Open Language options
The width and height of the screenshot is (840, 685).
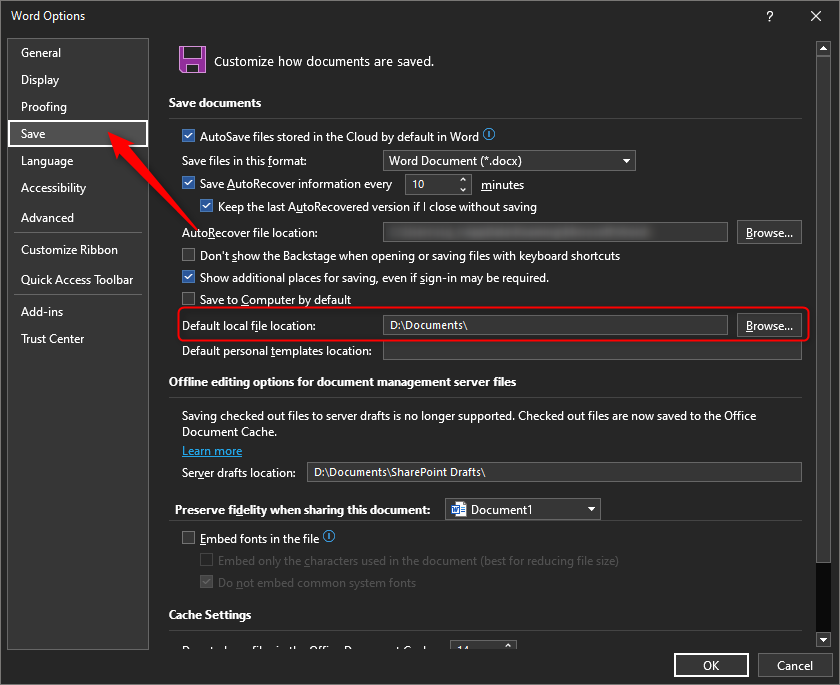tap(78, 161)
